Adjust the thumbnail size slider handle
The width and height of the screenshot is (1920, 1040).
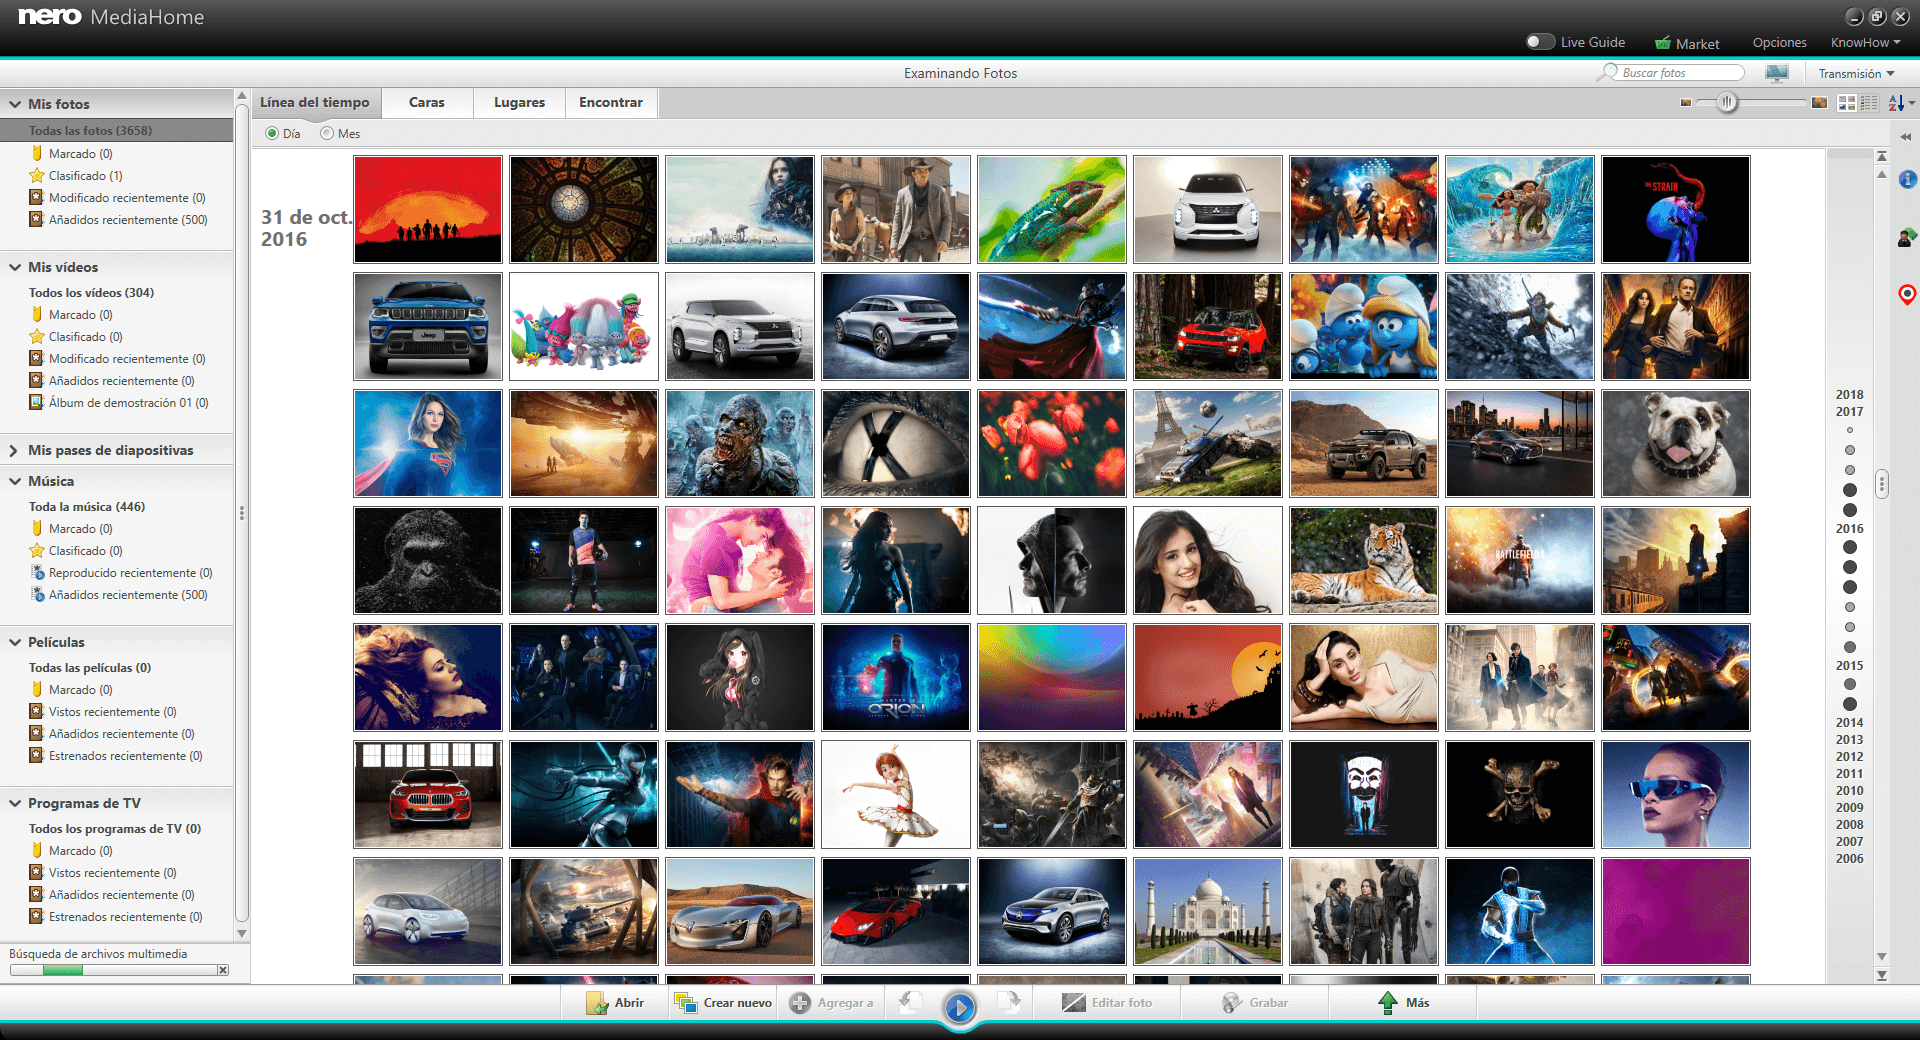coord(1726,103)
